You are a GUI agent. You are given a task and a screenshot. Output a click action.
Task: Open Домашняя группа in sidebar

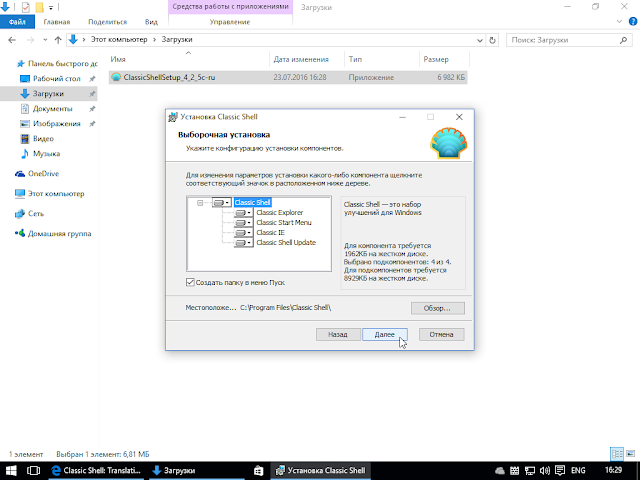coord(53,233)
